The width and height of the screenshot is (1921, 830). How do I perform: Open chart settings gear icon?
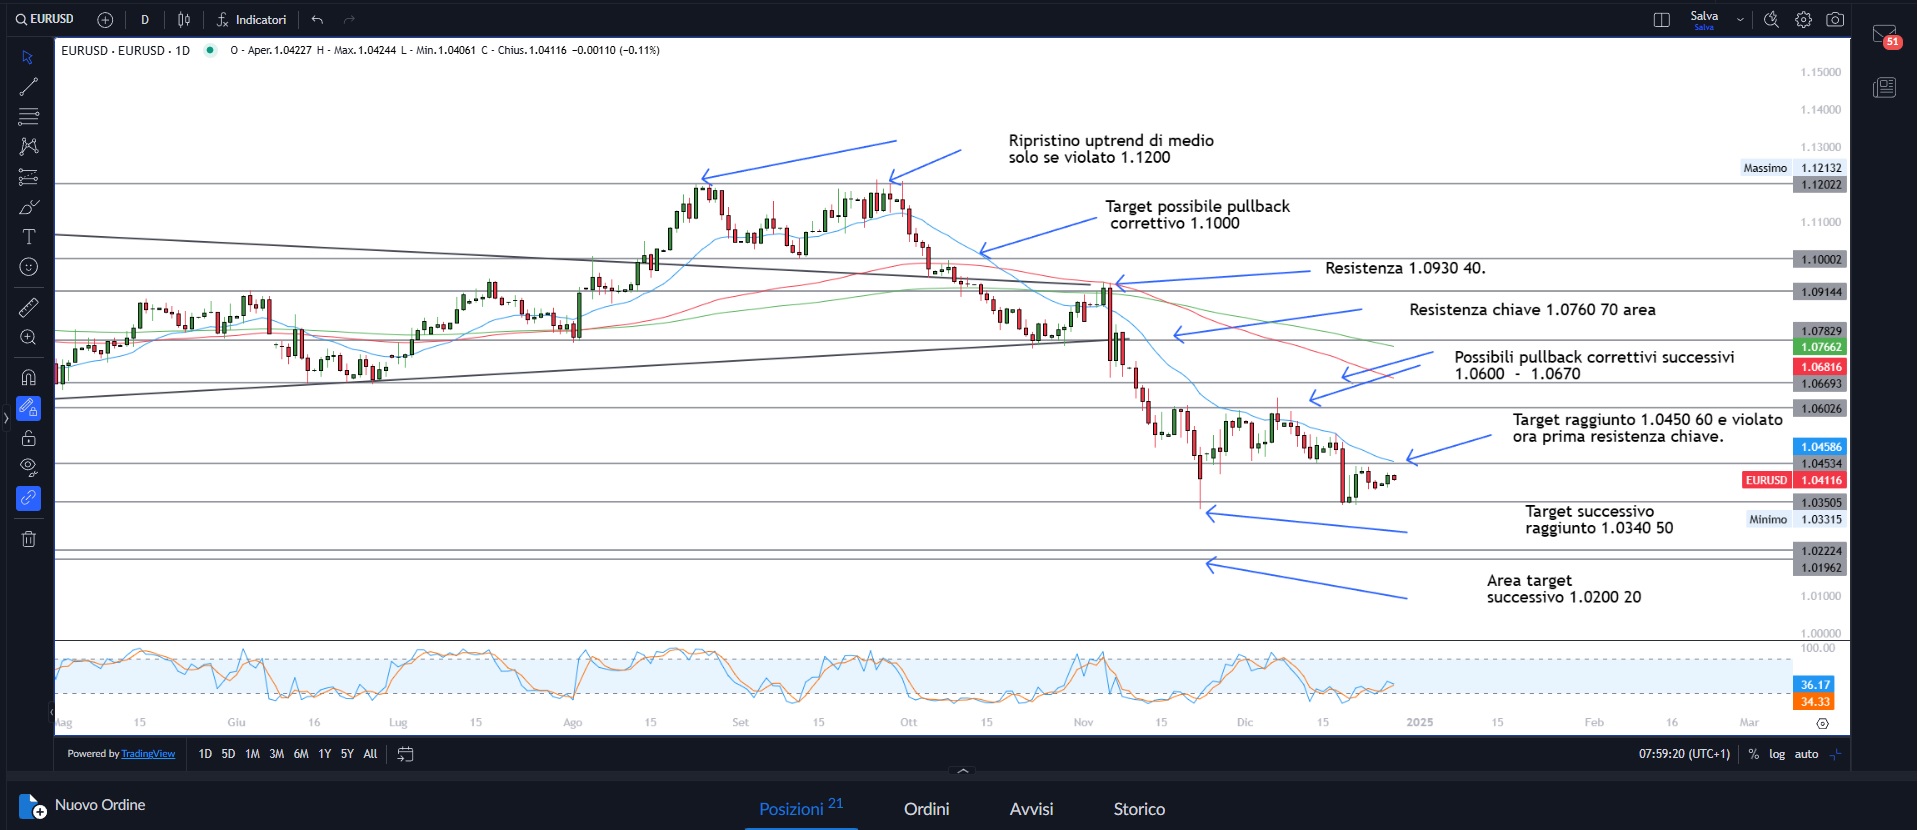click(1803, 20)
